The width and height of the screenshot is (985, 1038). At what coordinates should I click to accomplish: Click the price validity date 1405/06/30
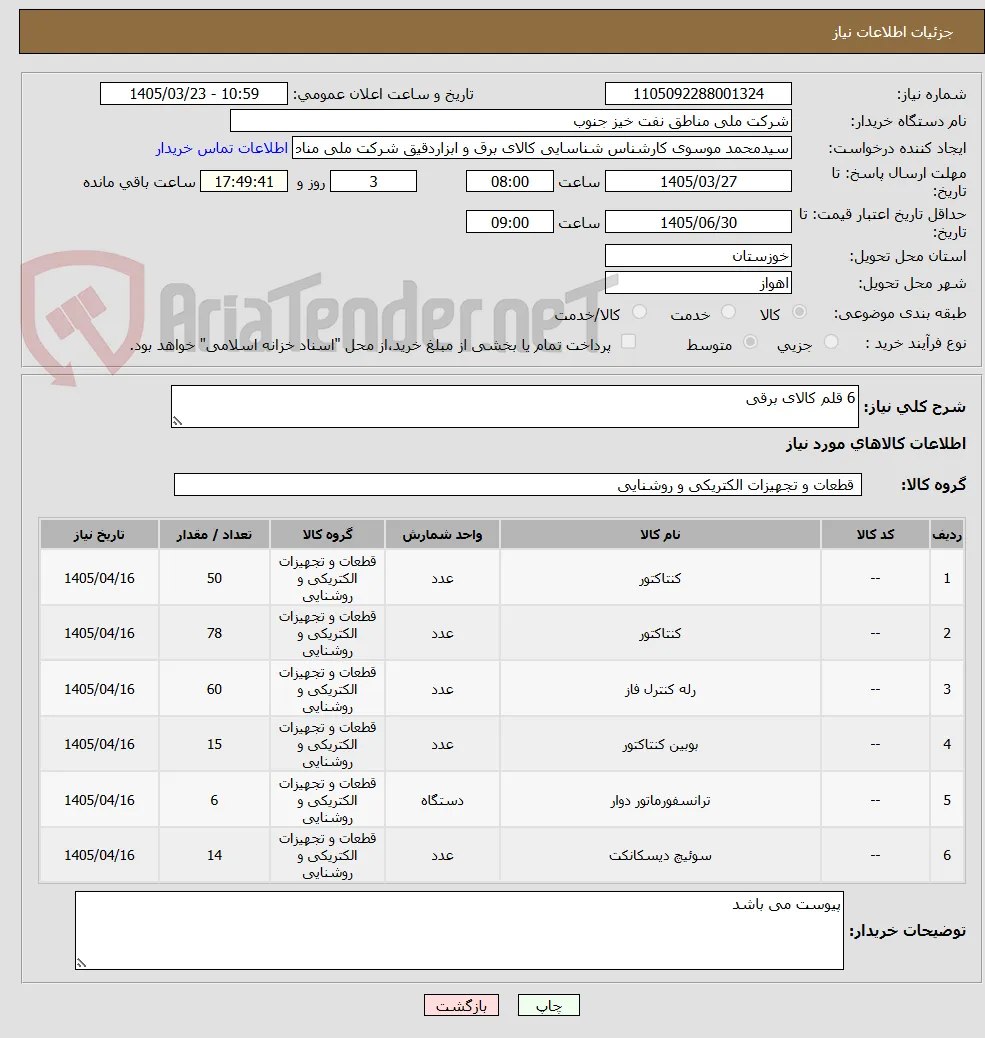click(698, 222)
